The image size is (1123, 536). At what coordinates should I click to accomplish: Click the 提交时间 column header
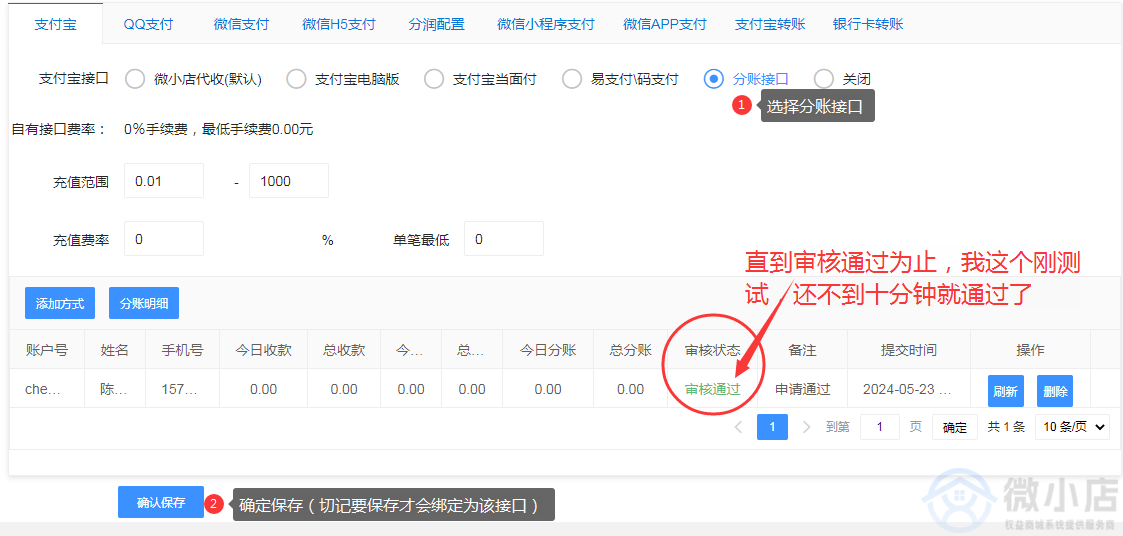(909, 350)
